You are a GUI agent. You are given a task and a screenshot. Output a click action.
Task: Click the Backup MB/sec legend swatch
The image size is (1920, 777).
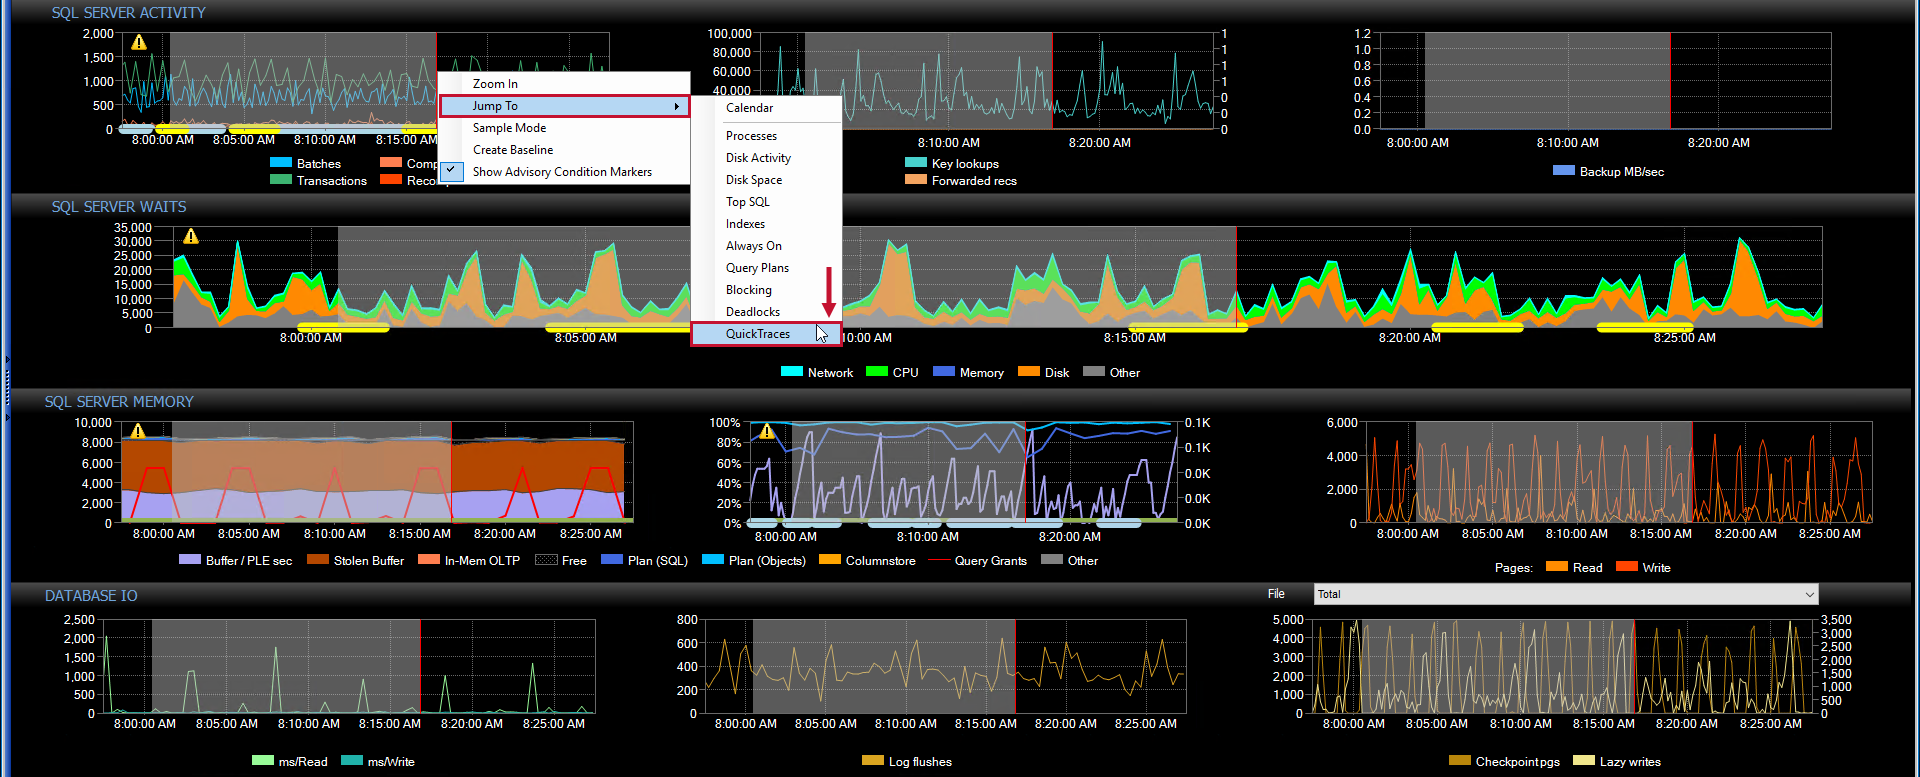pos(1564,171)
